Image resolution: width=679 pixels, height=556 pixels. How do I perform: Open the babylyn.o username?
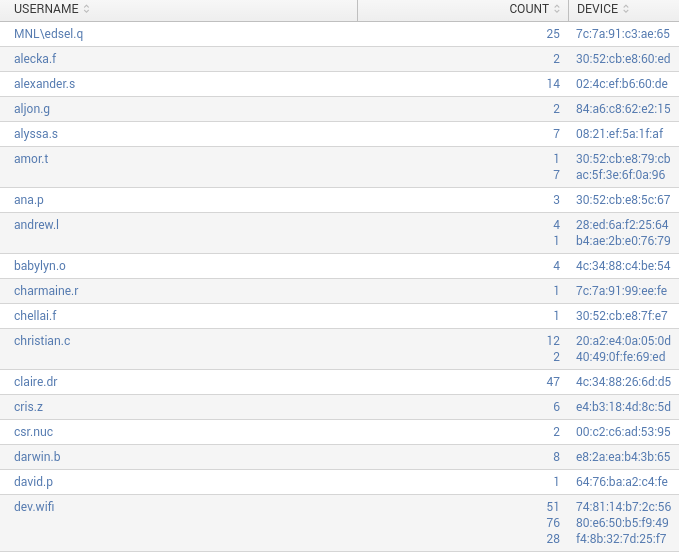click(40, 266)
